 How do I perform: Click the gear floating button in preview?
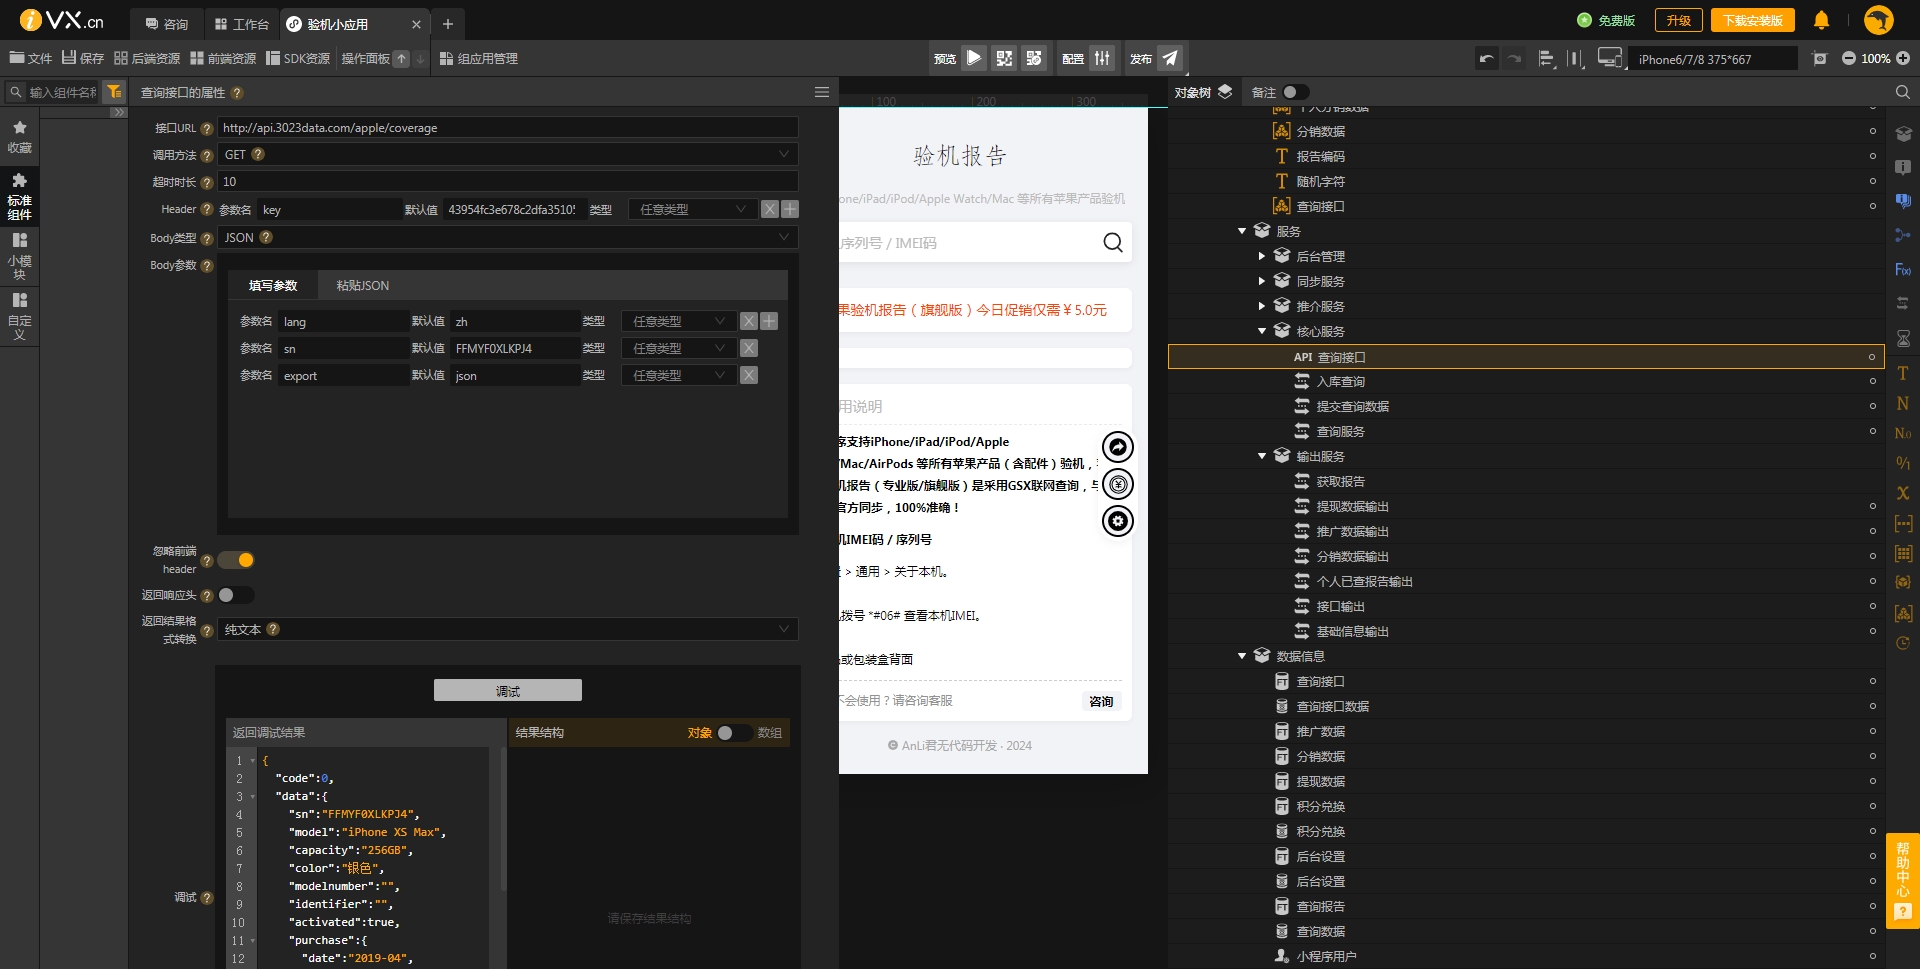click(1117, 521)
